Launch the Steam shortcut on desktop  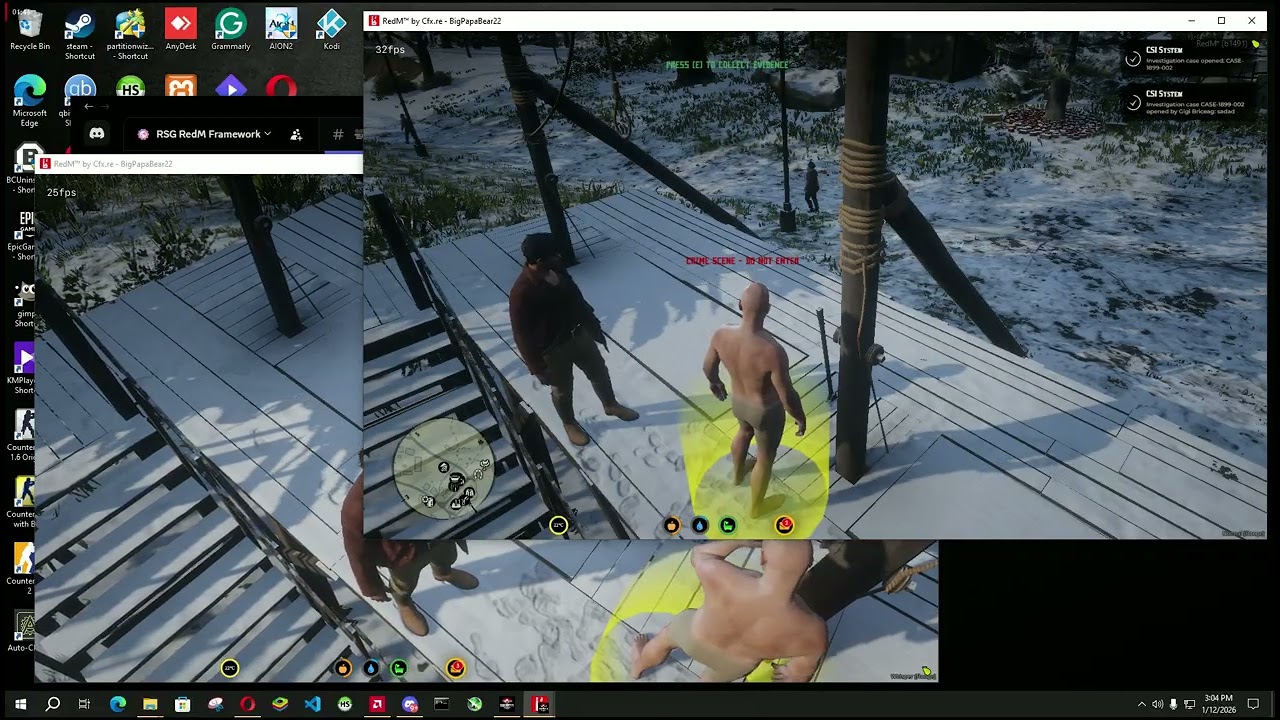[80, 34]
